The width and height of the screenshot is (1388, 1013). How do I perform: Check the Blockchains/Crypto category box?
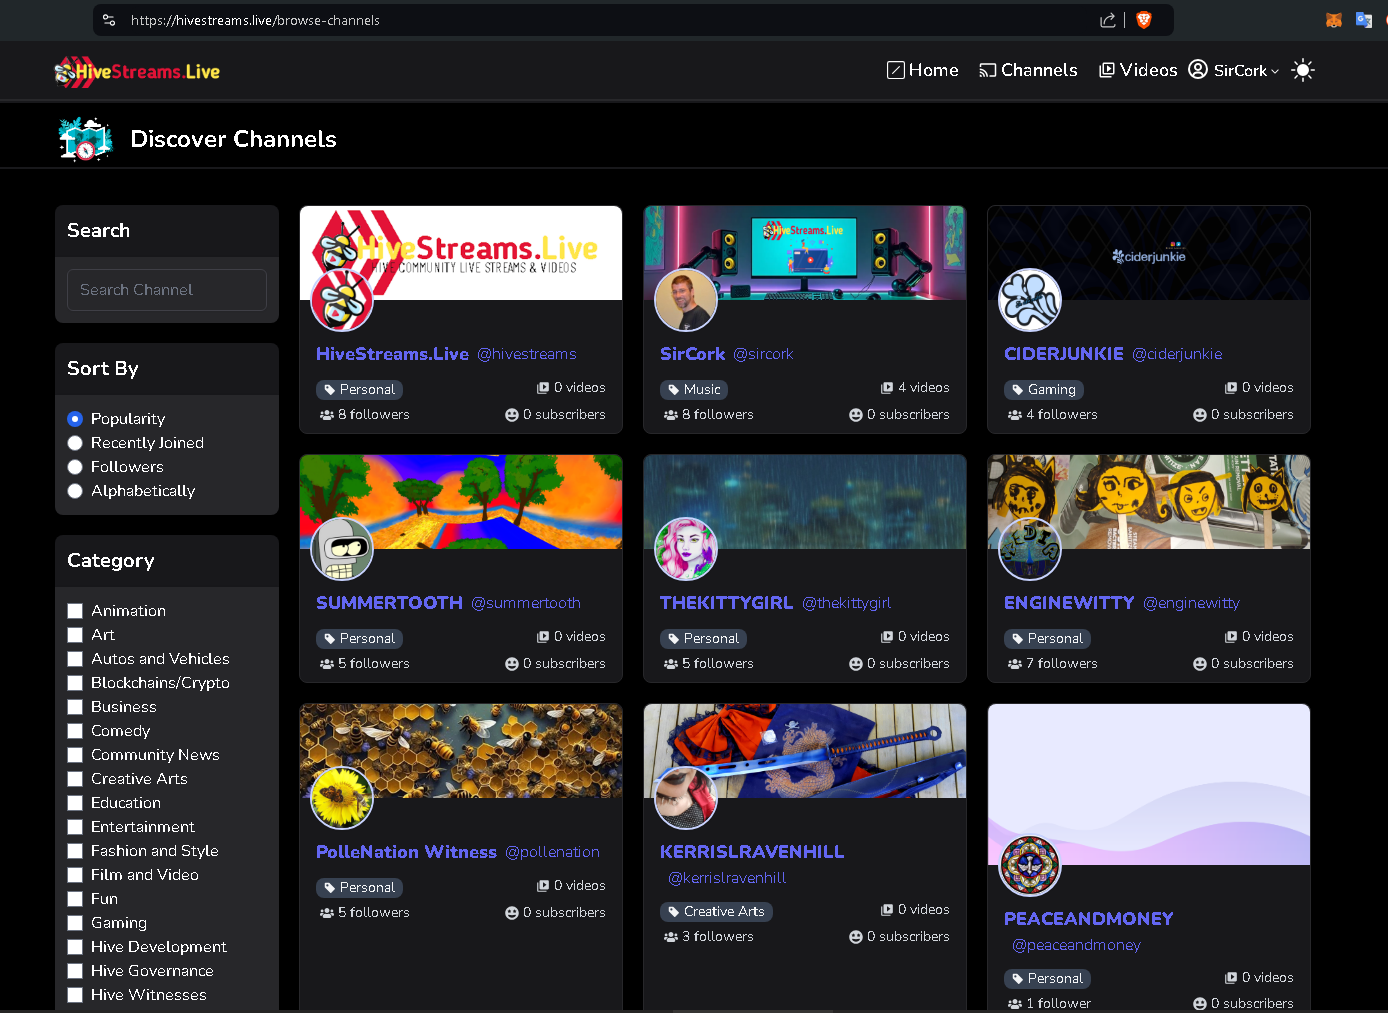(75, 683)
